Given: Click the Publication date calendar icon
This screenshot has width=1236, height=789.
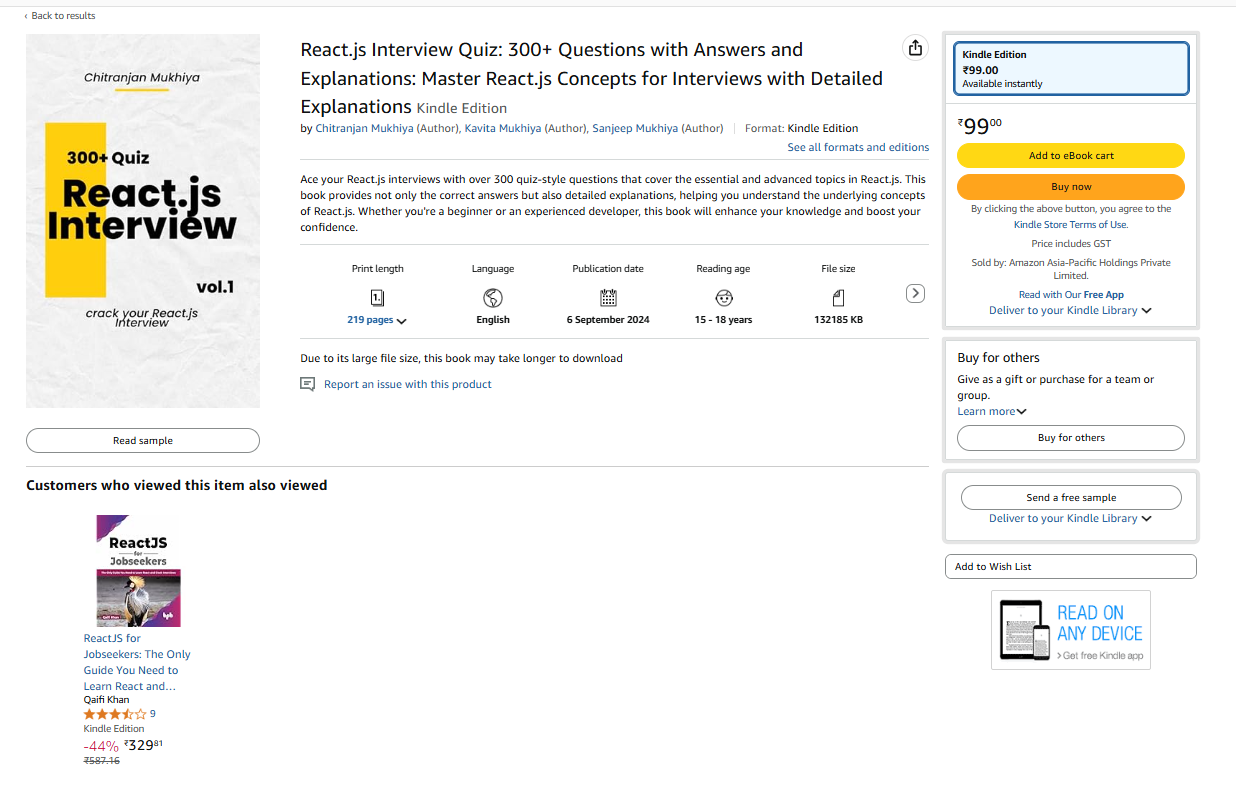Looking at the screenshot, I should point(608,298).
